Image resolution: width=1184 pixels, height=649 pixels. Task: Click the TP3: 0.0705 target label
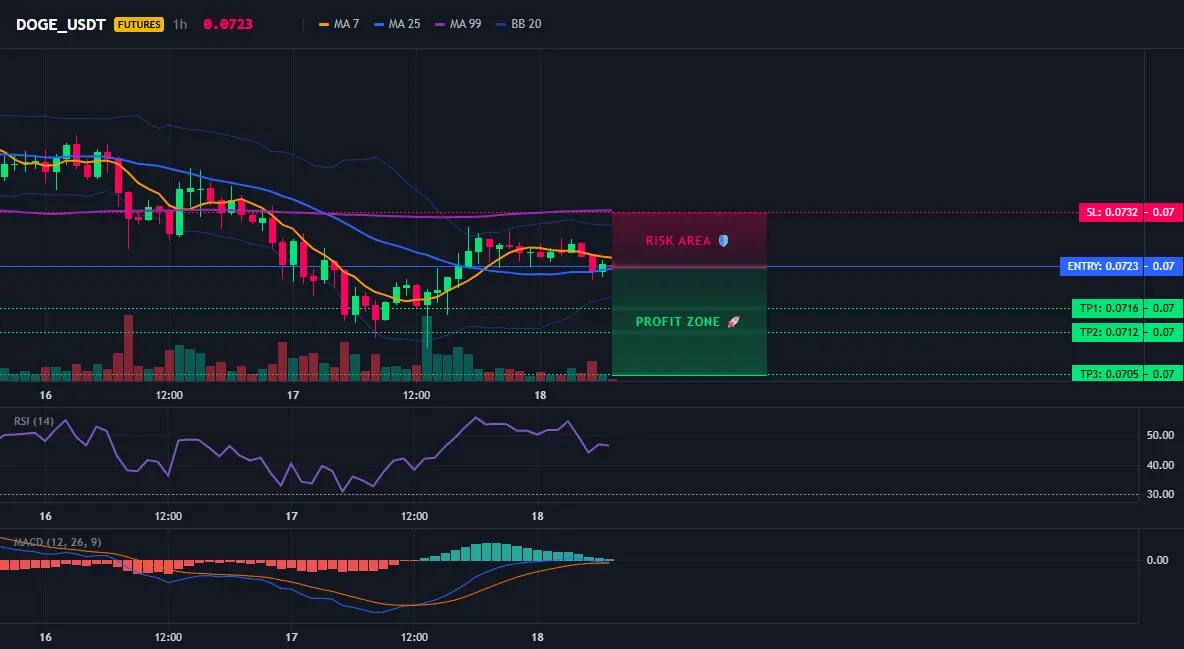[1108, 374]
